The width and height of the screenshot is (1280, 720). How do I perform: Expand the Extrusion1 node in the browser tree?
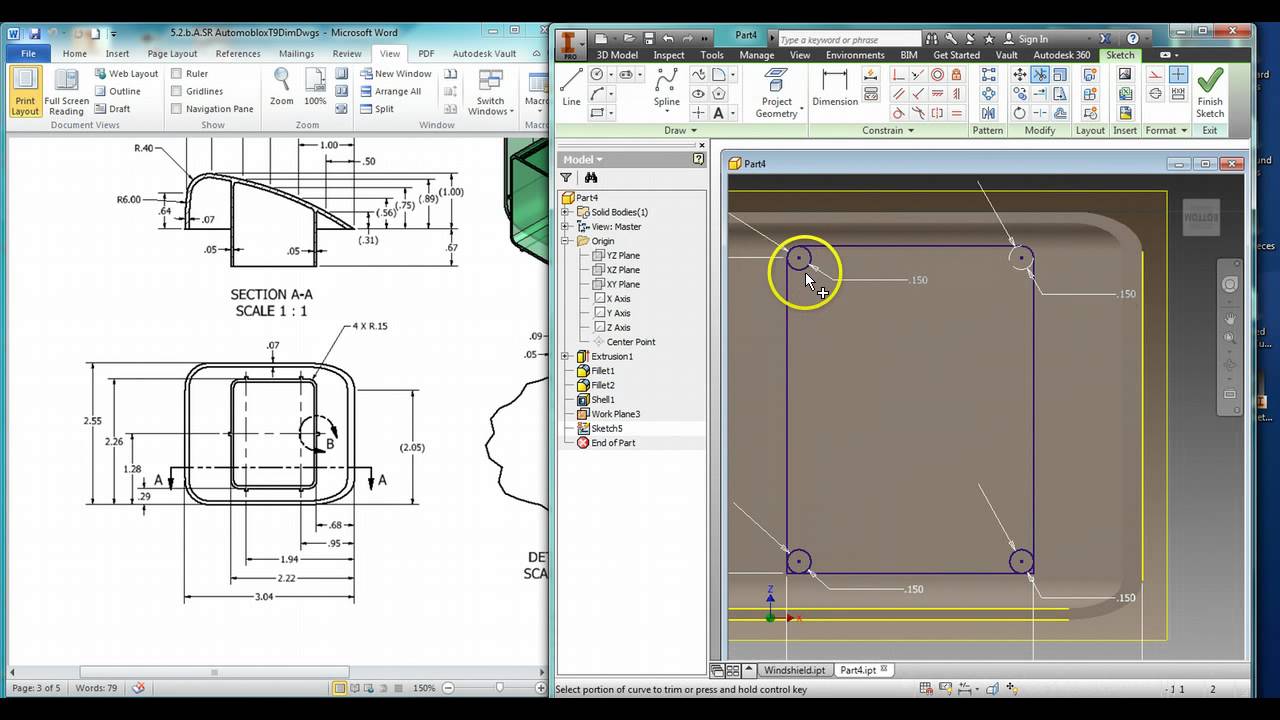(x=566, y=356)
